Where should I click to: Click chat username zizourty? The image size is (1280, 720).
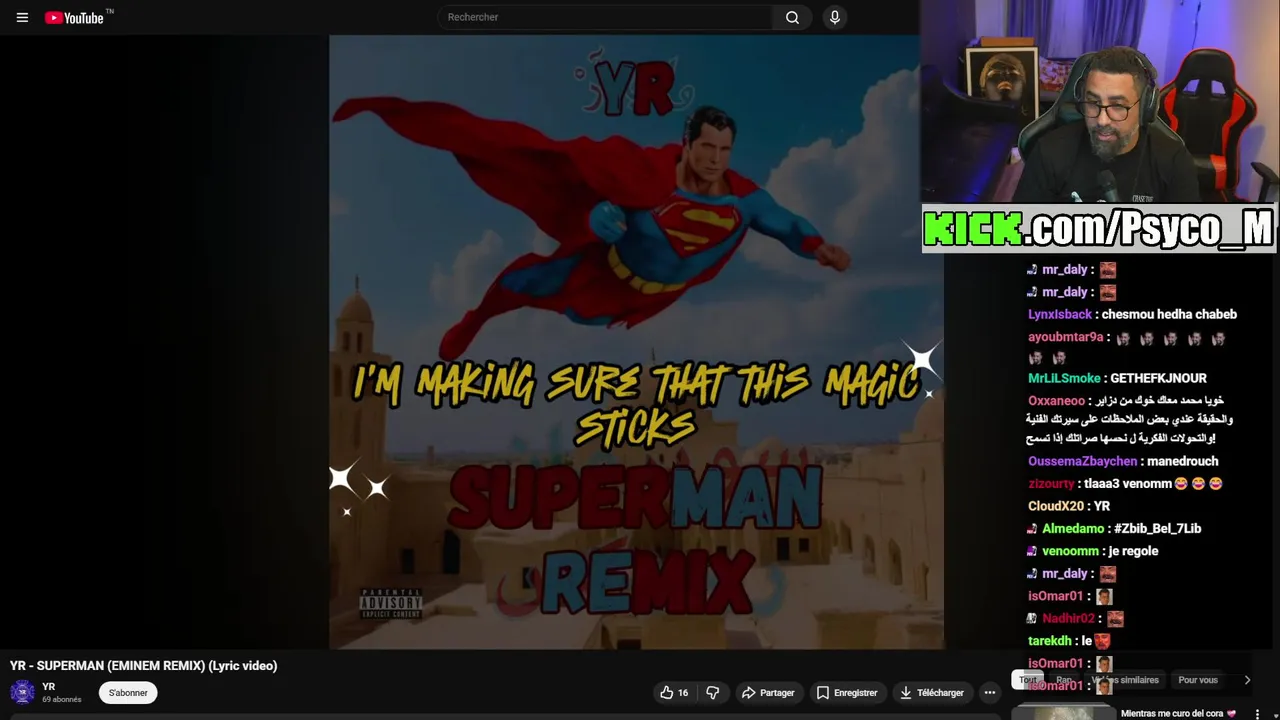click(x=1051, y=484)
